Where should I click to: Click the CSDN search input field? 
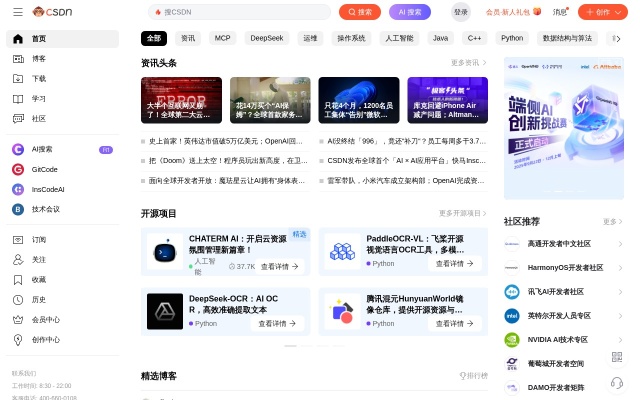240,12
